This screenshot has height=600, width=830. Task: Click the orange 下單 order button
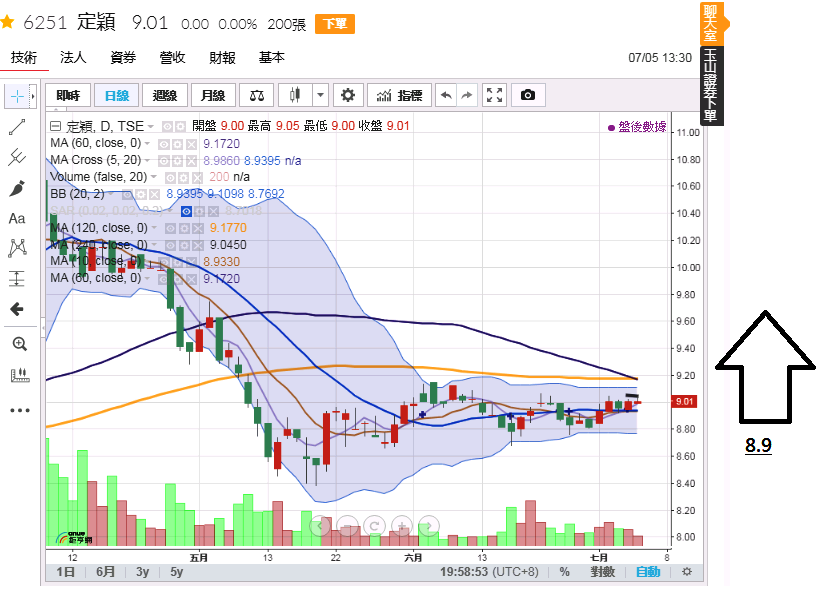coord(335,24)
